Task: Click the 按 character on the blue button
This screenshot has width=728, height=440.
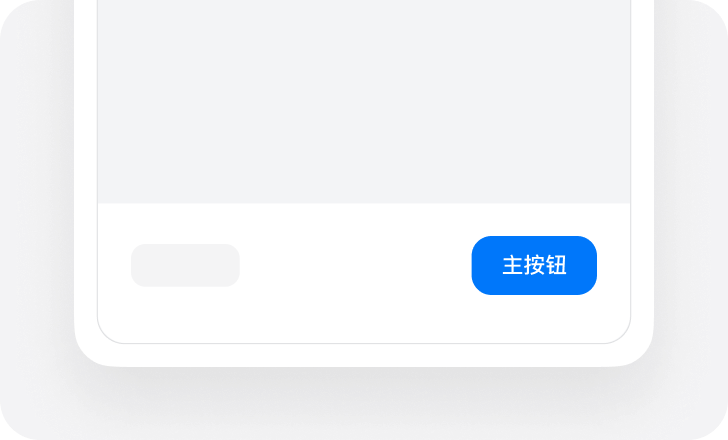Action: 534,265
